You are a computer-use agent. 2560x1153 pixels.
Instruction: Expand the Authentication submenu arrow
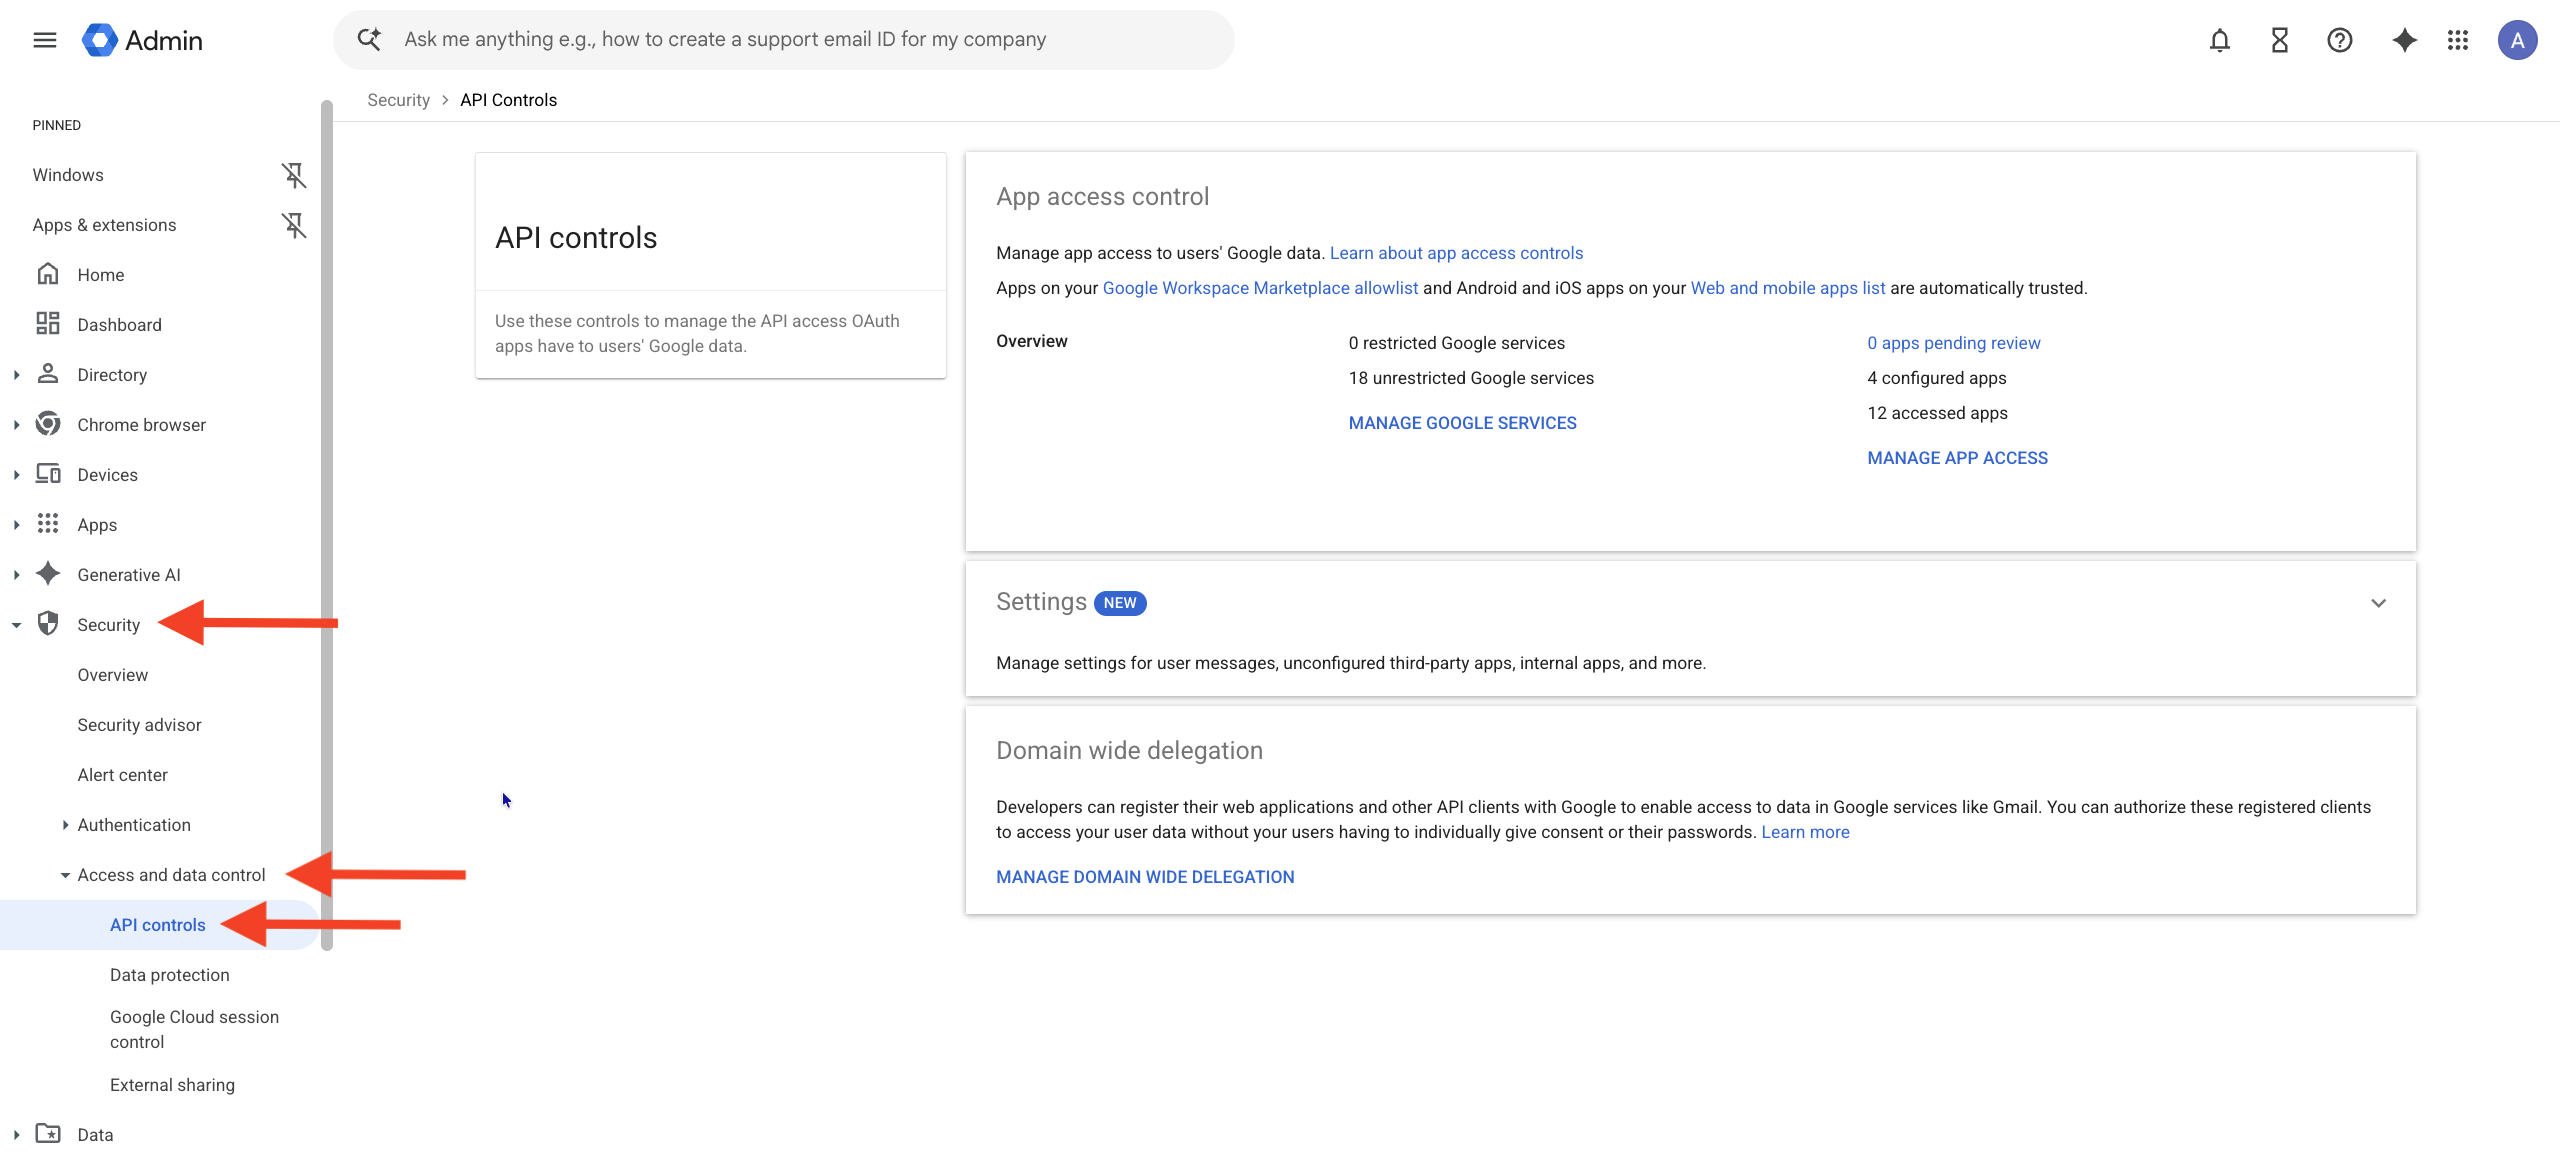(65, 825)
